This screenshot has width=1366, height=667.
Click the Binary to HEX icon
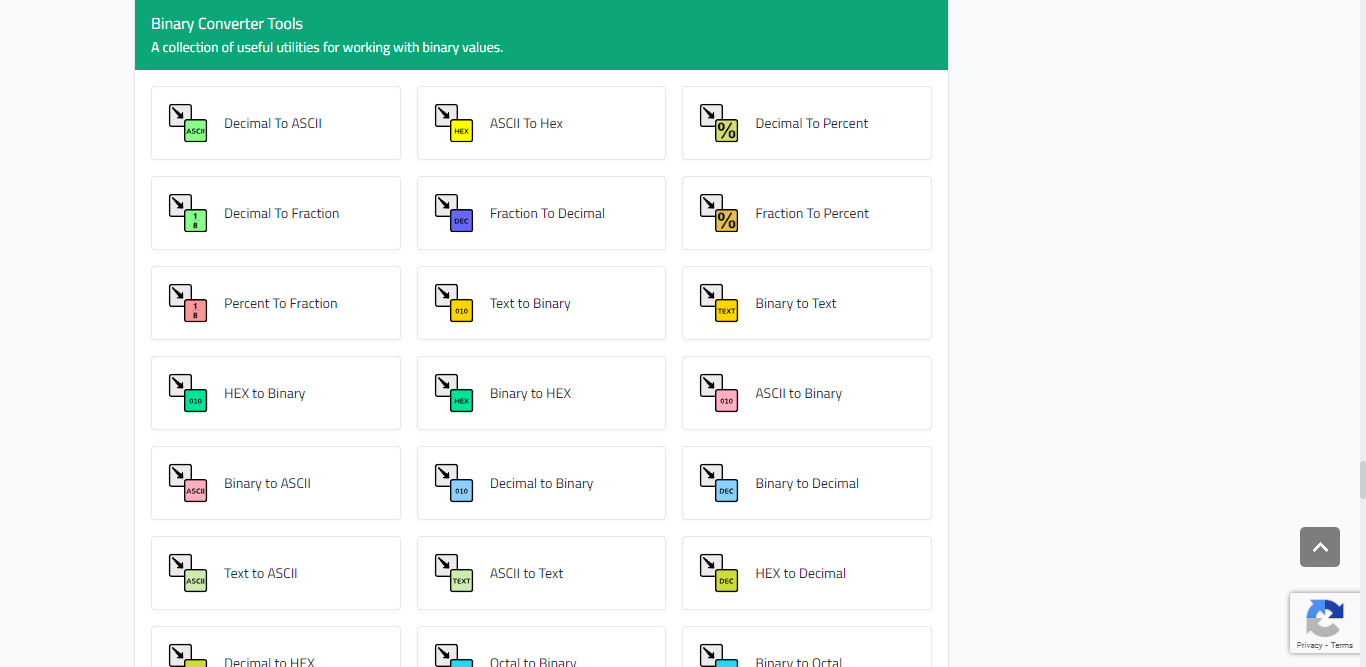pyautogui.click(x=454, y=393)
